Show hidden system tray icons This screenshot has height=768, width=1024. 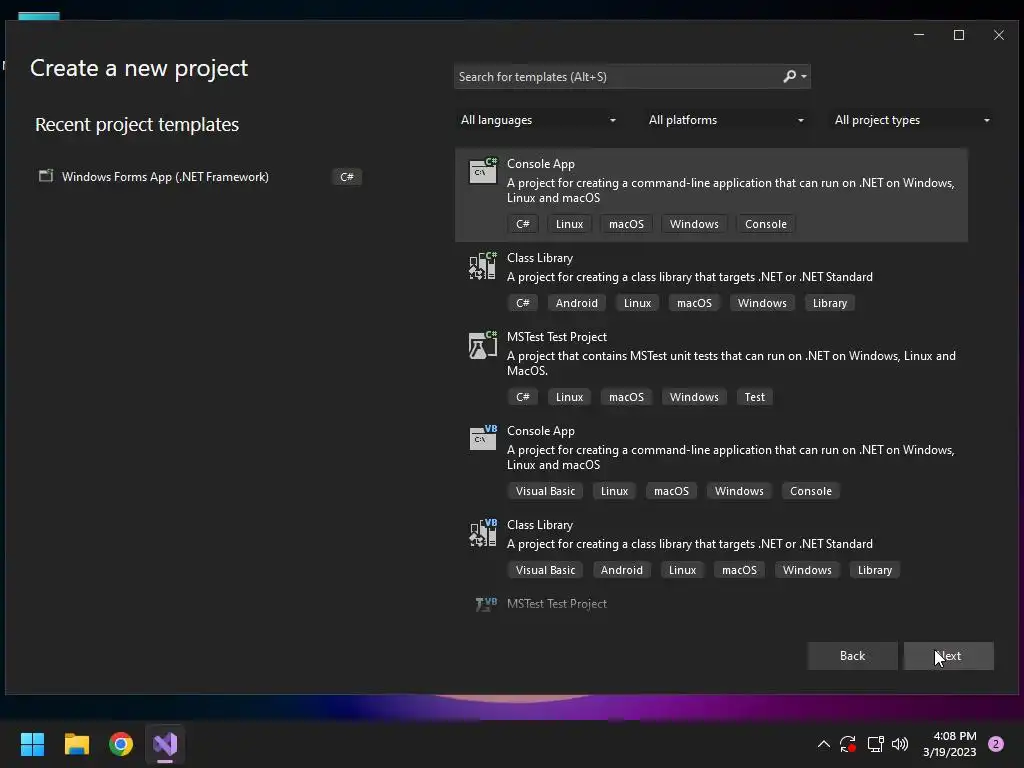pyautogui.click(x=824, y=744)
